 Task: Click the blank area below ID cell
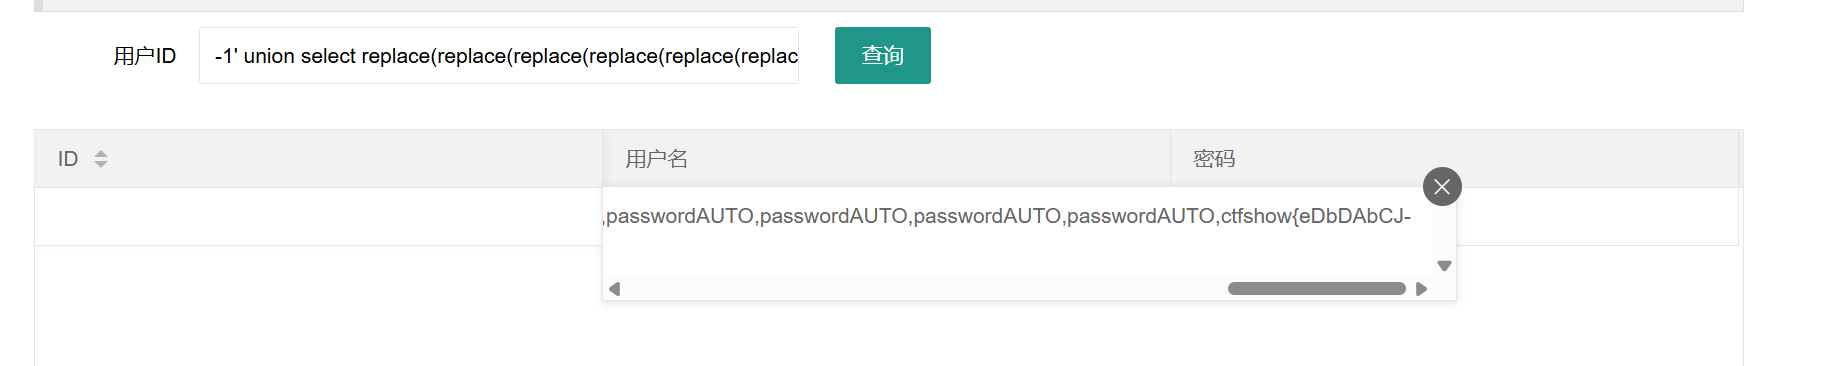[x=318, y=305]
